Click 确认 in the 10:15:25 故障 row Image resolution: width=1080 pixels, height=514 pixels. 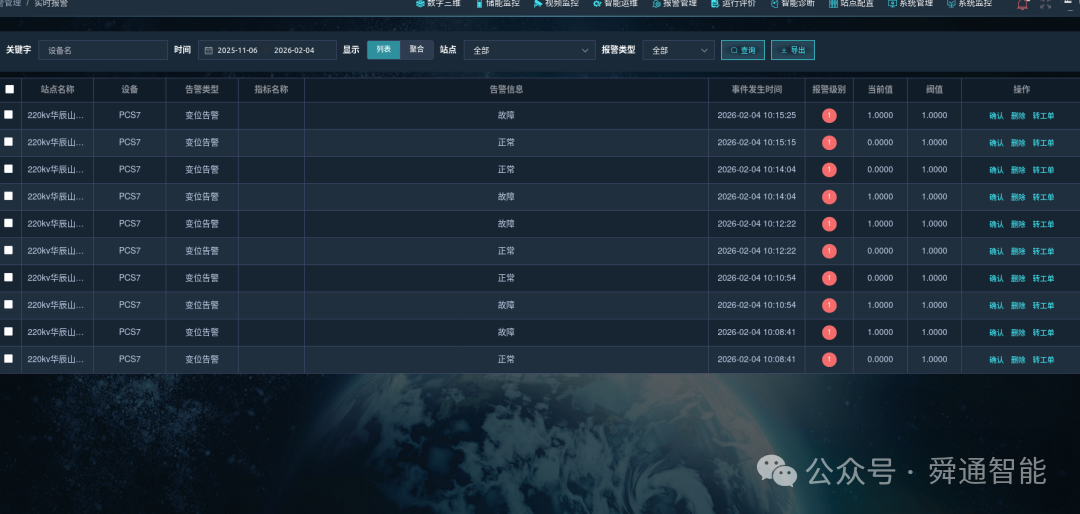[x=996, y=116]
